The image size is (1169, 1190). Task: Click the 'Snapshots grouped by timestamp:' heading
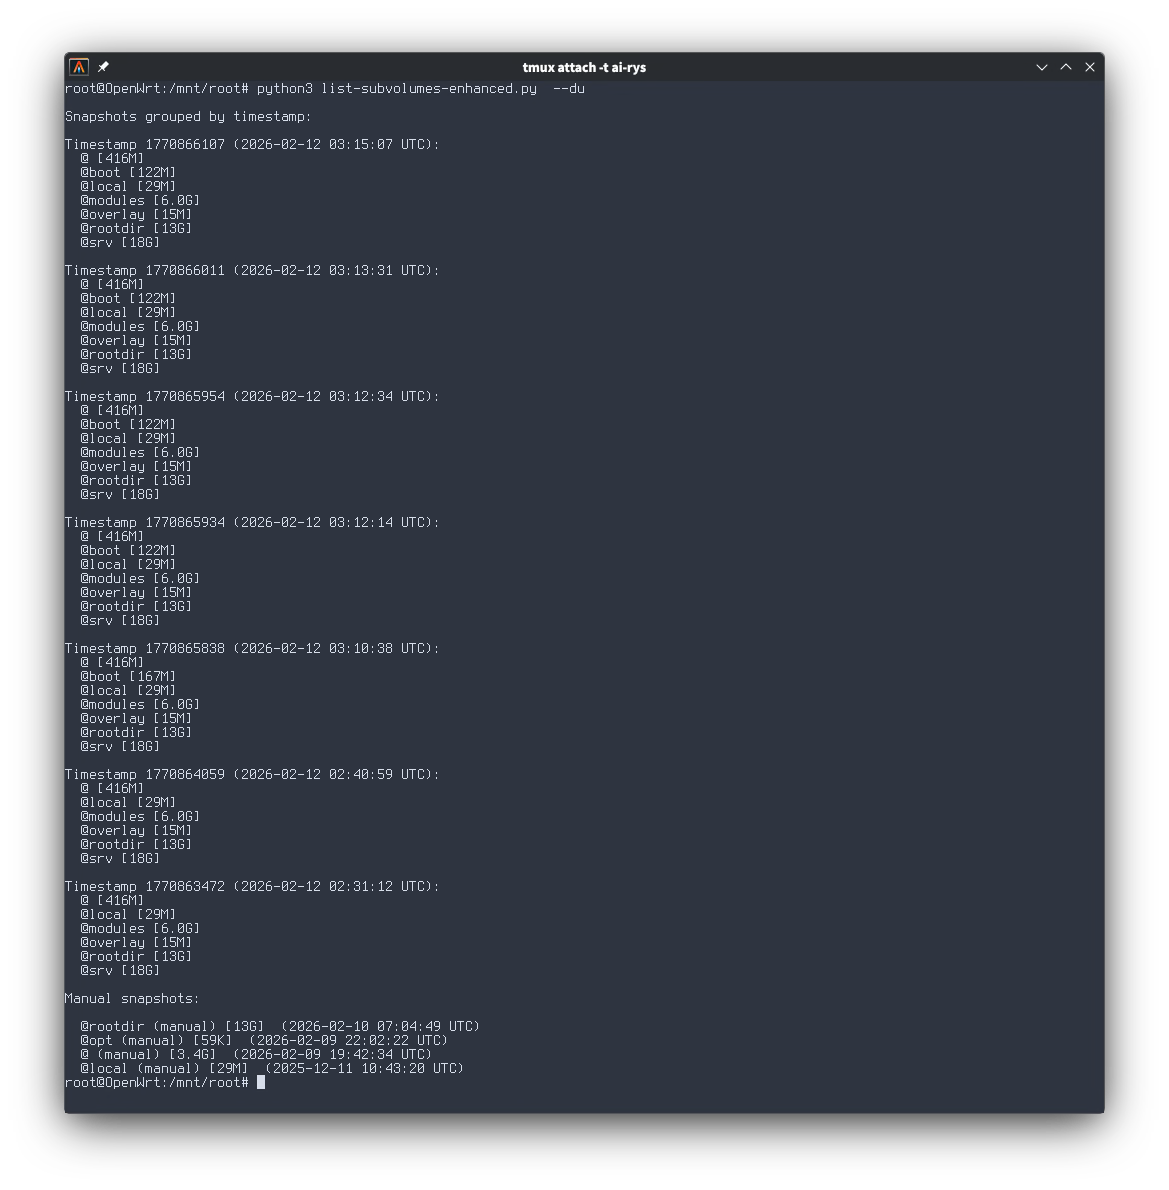tap(188, 117)
